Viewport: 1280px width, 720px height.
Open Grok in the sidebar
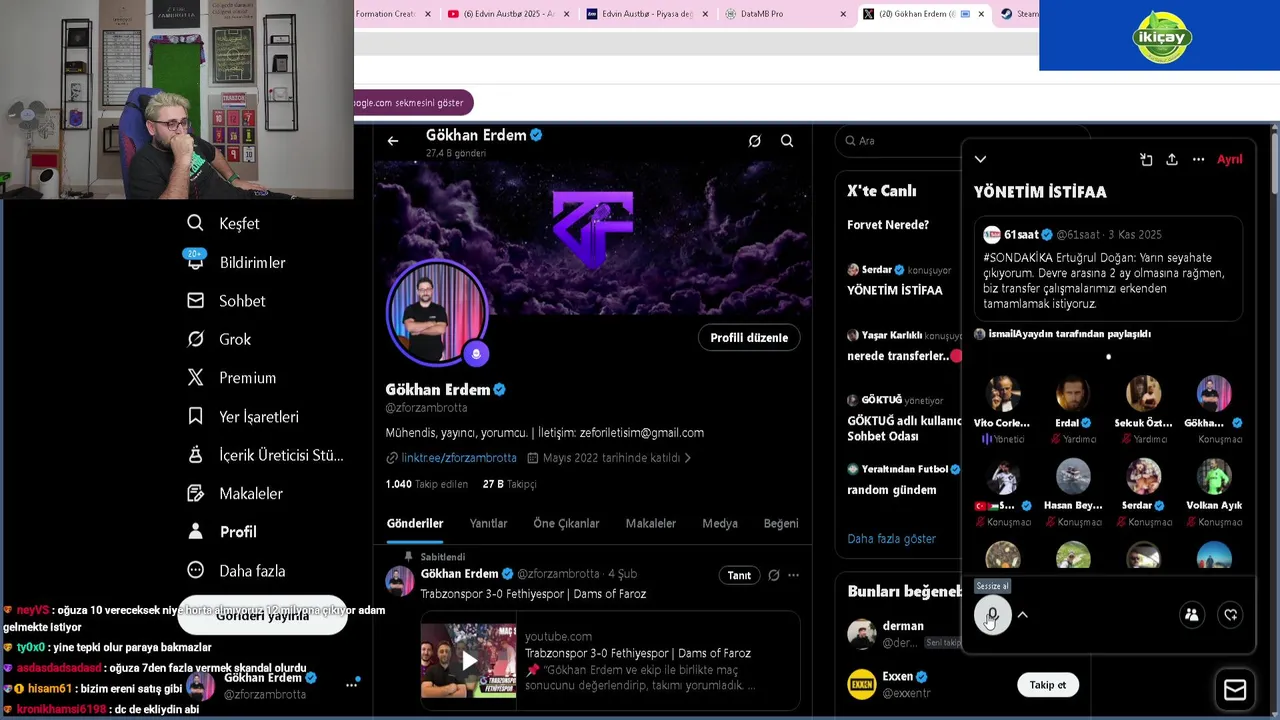[x=219, y=339]
